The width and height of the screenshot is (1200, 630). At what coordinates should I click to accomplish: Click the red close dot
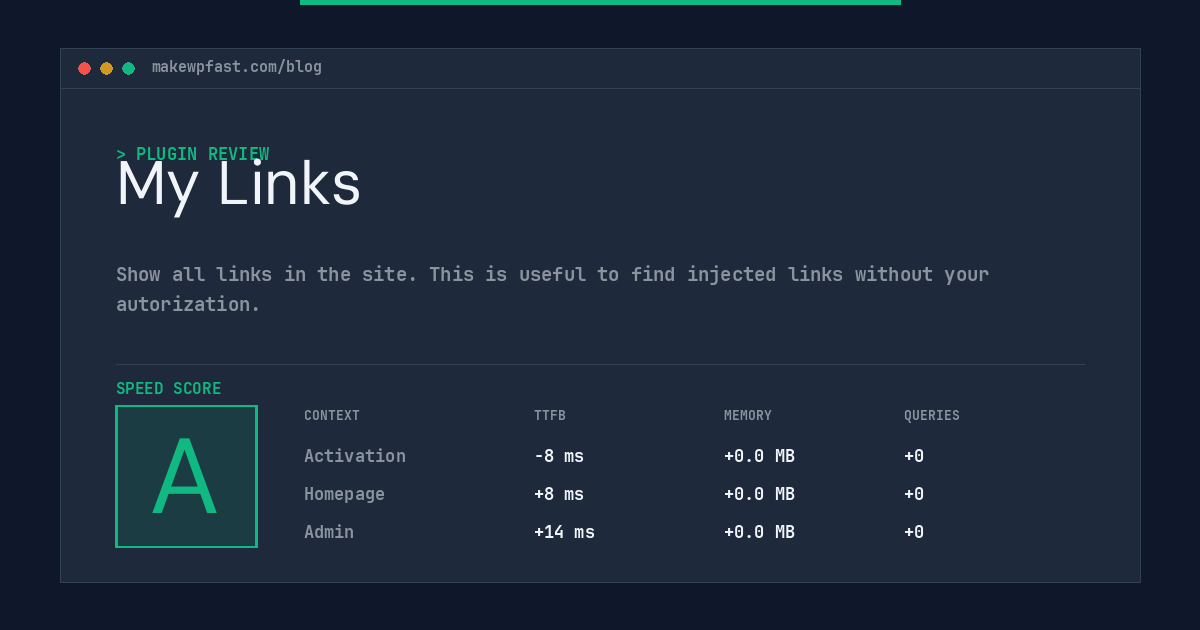[84, 68]
